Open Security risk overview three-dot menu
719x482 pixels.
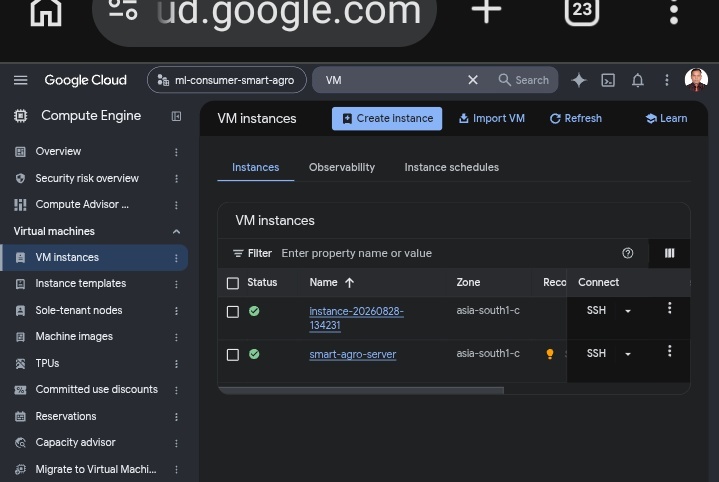click(x=176, y=178)
